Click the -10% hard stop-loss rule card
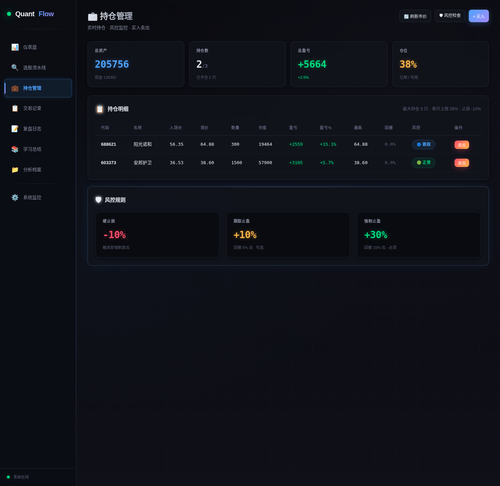The width and height of the screenshot is (500, 486). point(157,234)
